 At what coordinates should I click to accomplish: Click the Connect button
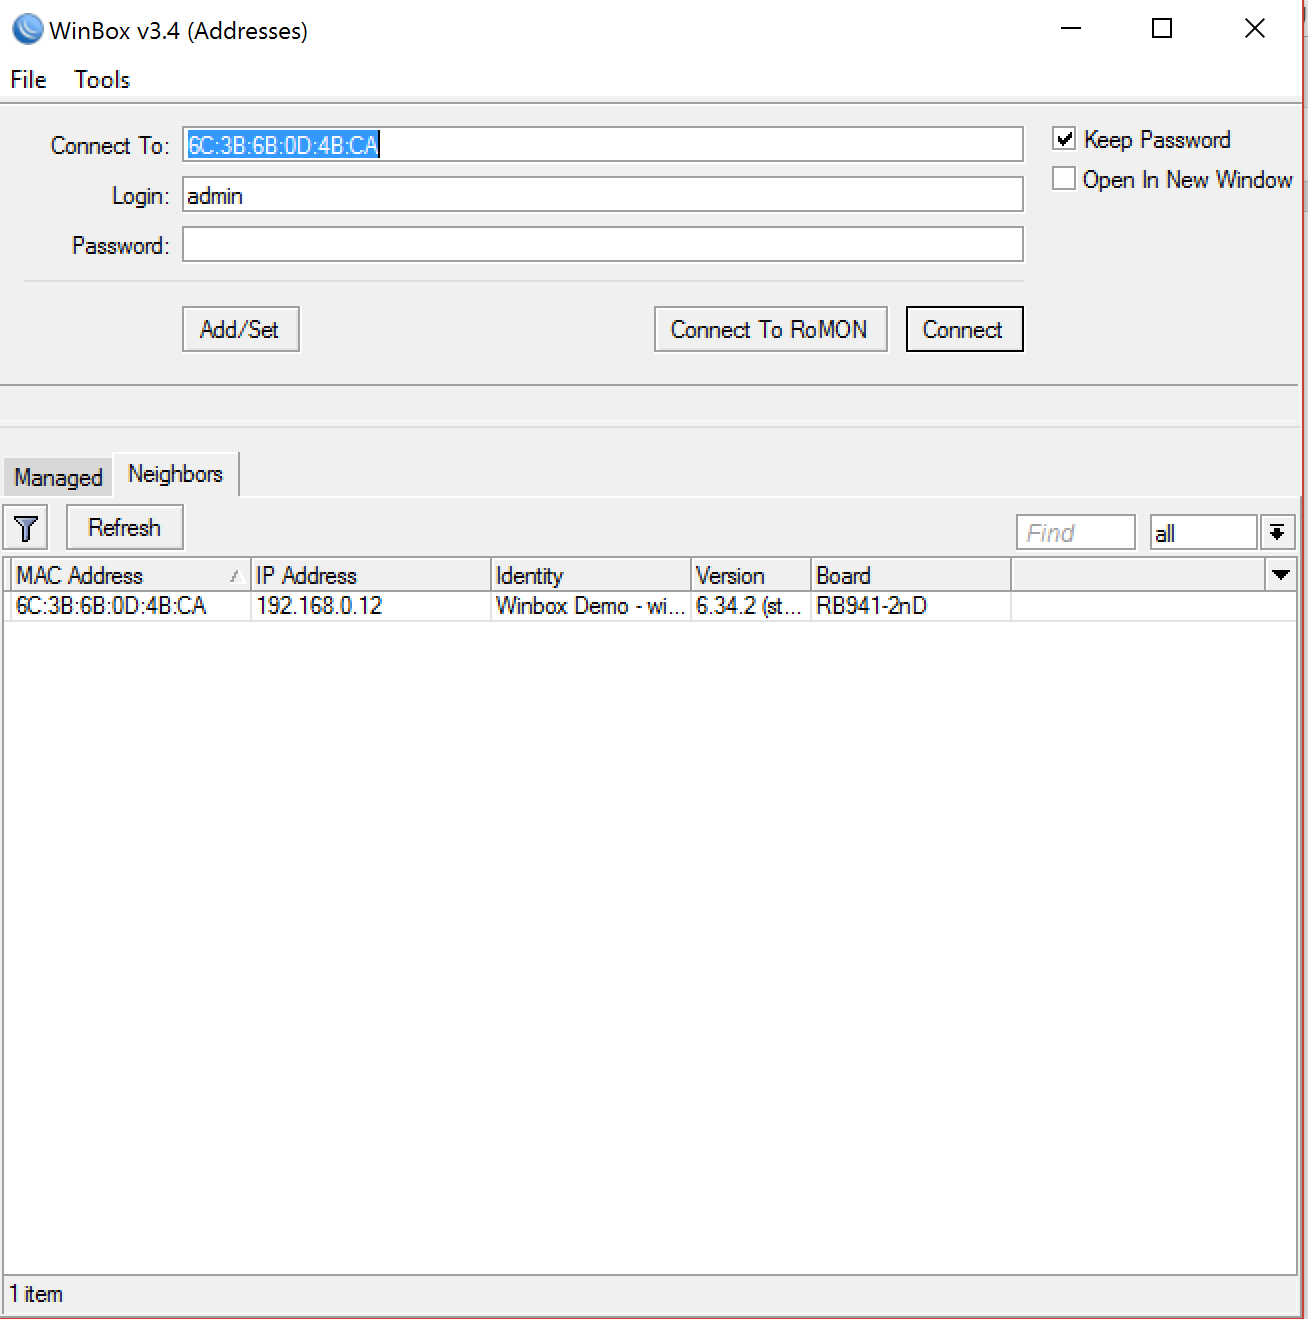(964, 329)
